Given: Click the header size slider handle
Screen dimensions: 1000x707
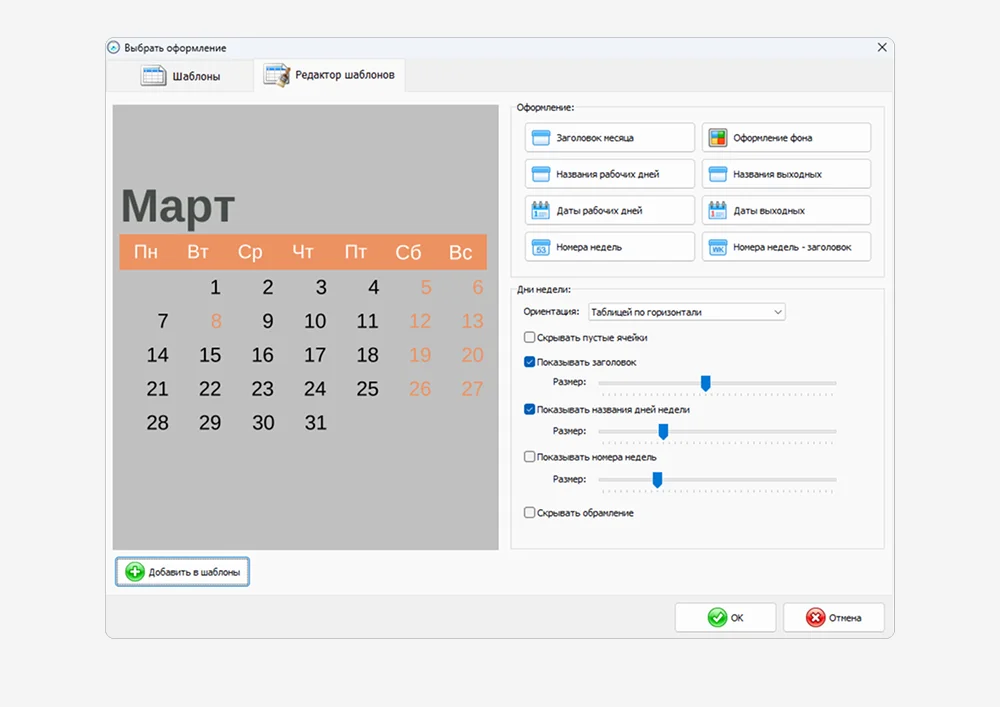Looking at the screenshot, I should (x=705, y=383).
